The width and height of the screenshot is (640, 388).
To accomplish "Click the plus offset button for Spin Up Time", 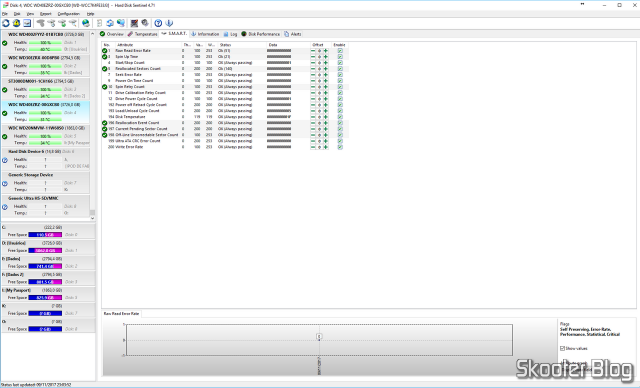I will [326, 57].
